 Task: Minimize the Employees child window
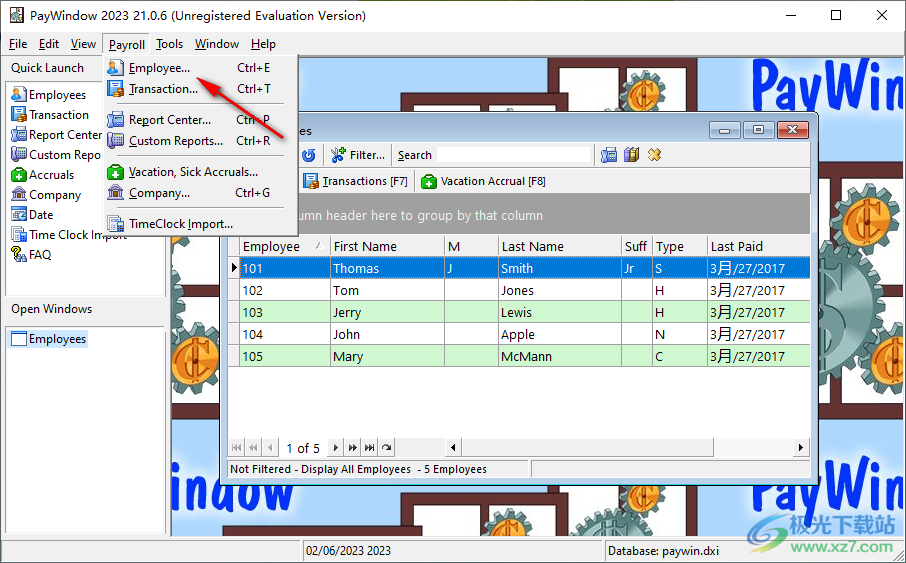click(725, 130)
